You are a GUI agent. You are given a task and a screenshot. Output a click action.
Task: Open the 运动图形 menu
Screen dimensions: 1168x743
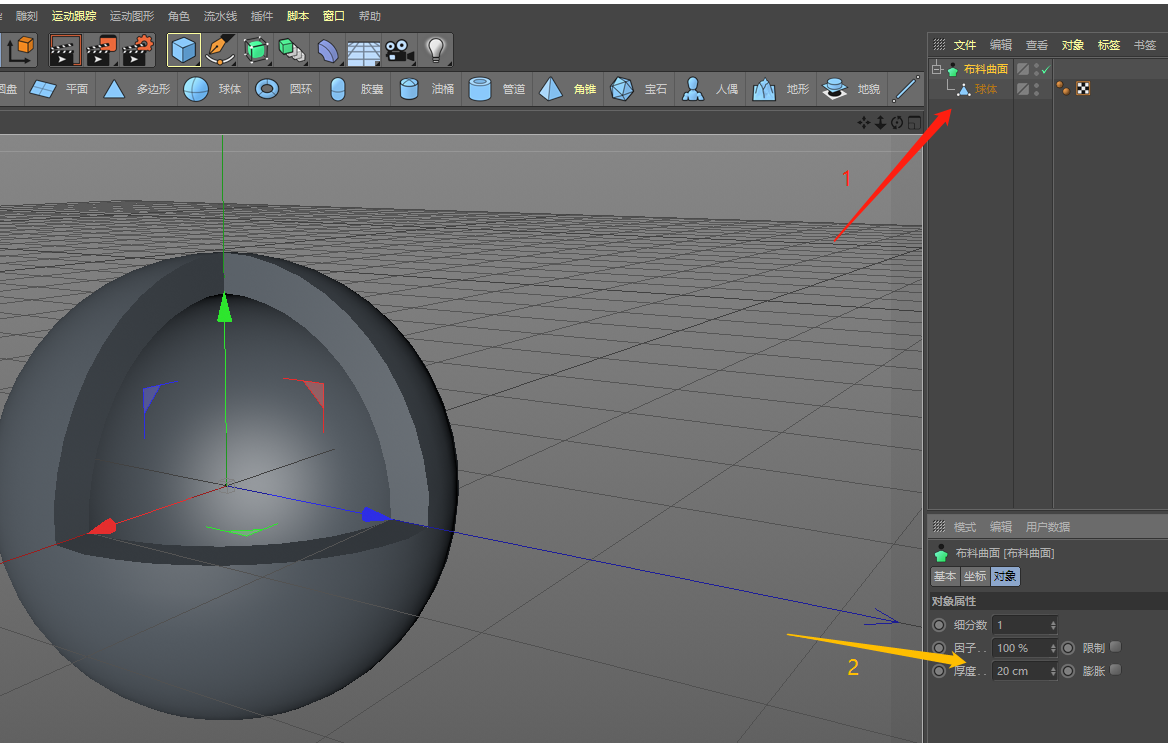tap(132, 16)
